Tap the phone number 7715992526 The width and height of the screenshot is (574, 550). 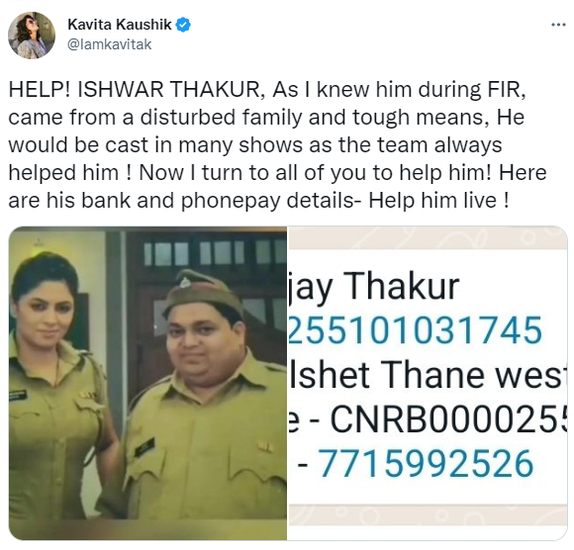pyautogui.click(x=426, y=464)
